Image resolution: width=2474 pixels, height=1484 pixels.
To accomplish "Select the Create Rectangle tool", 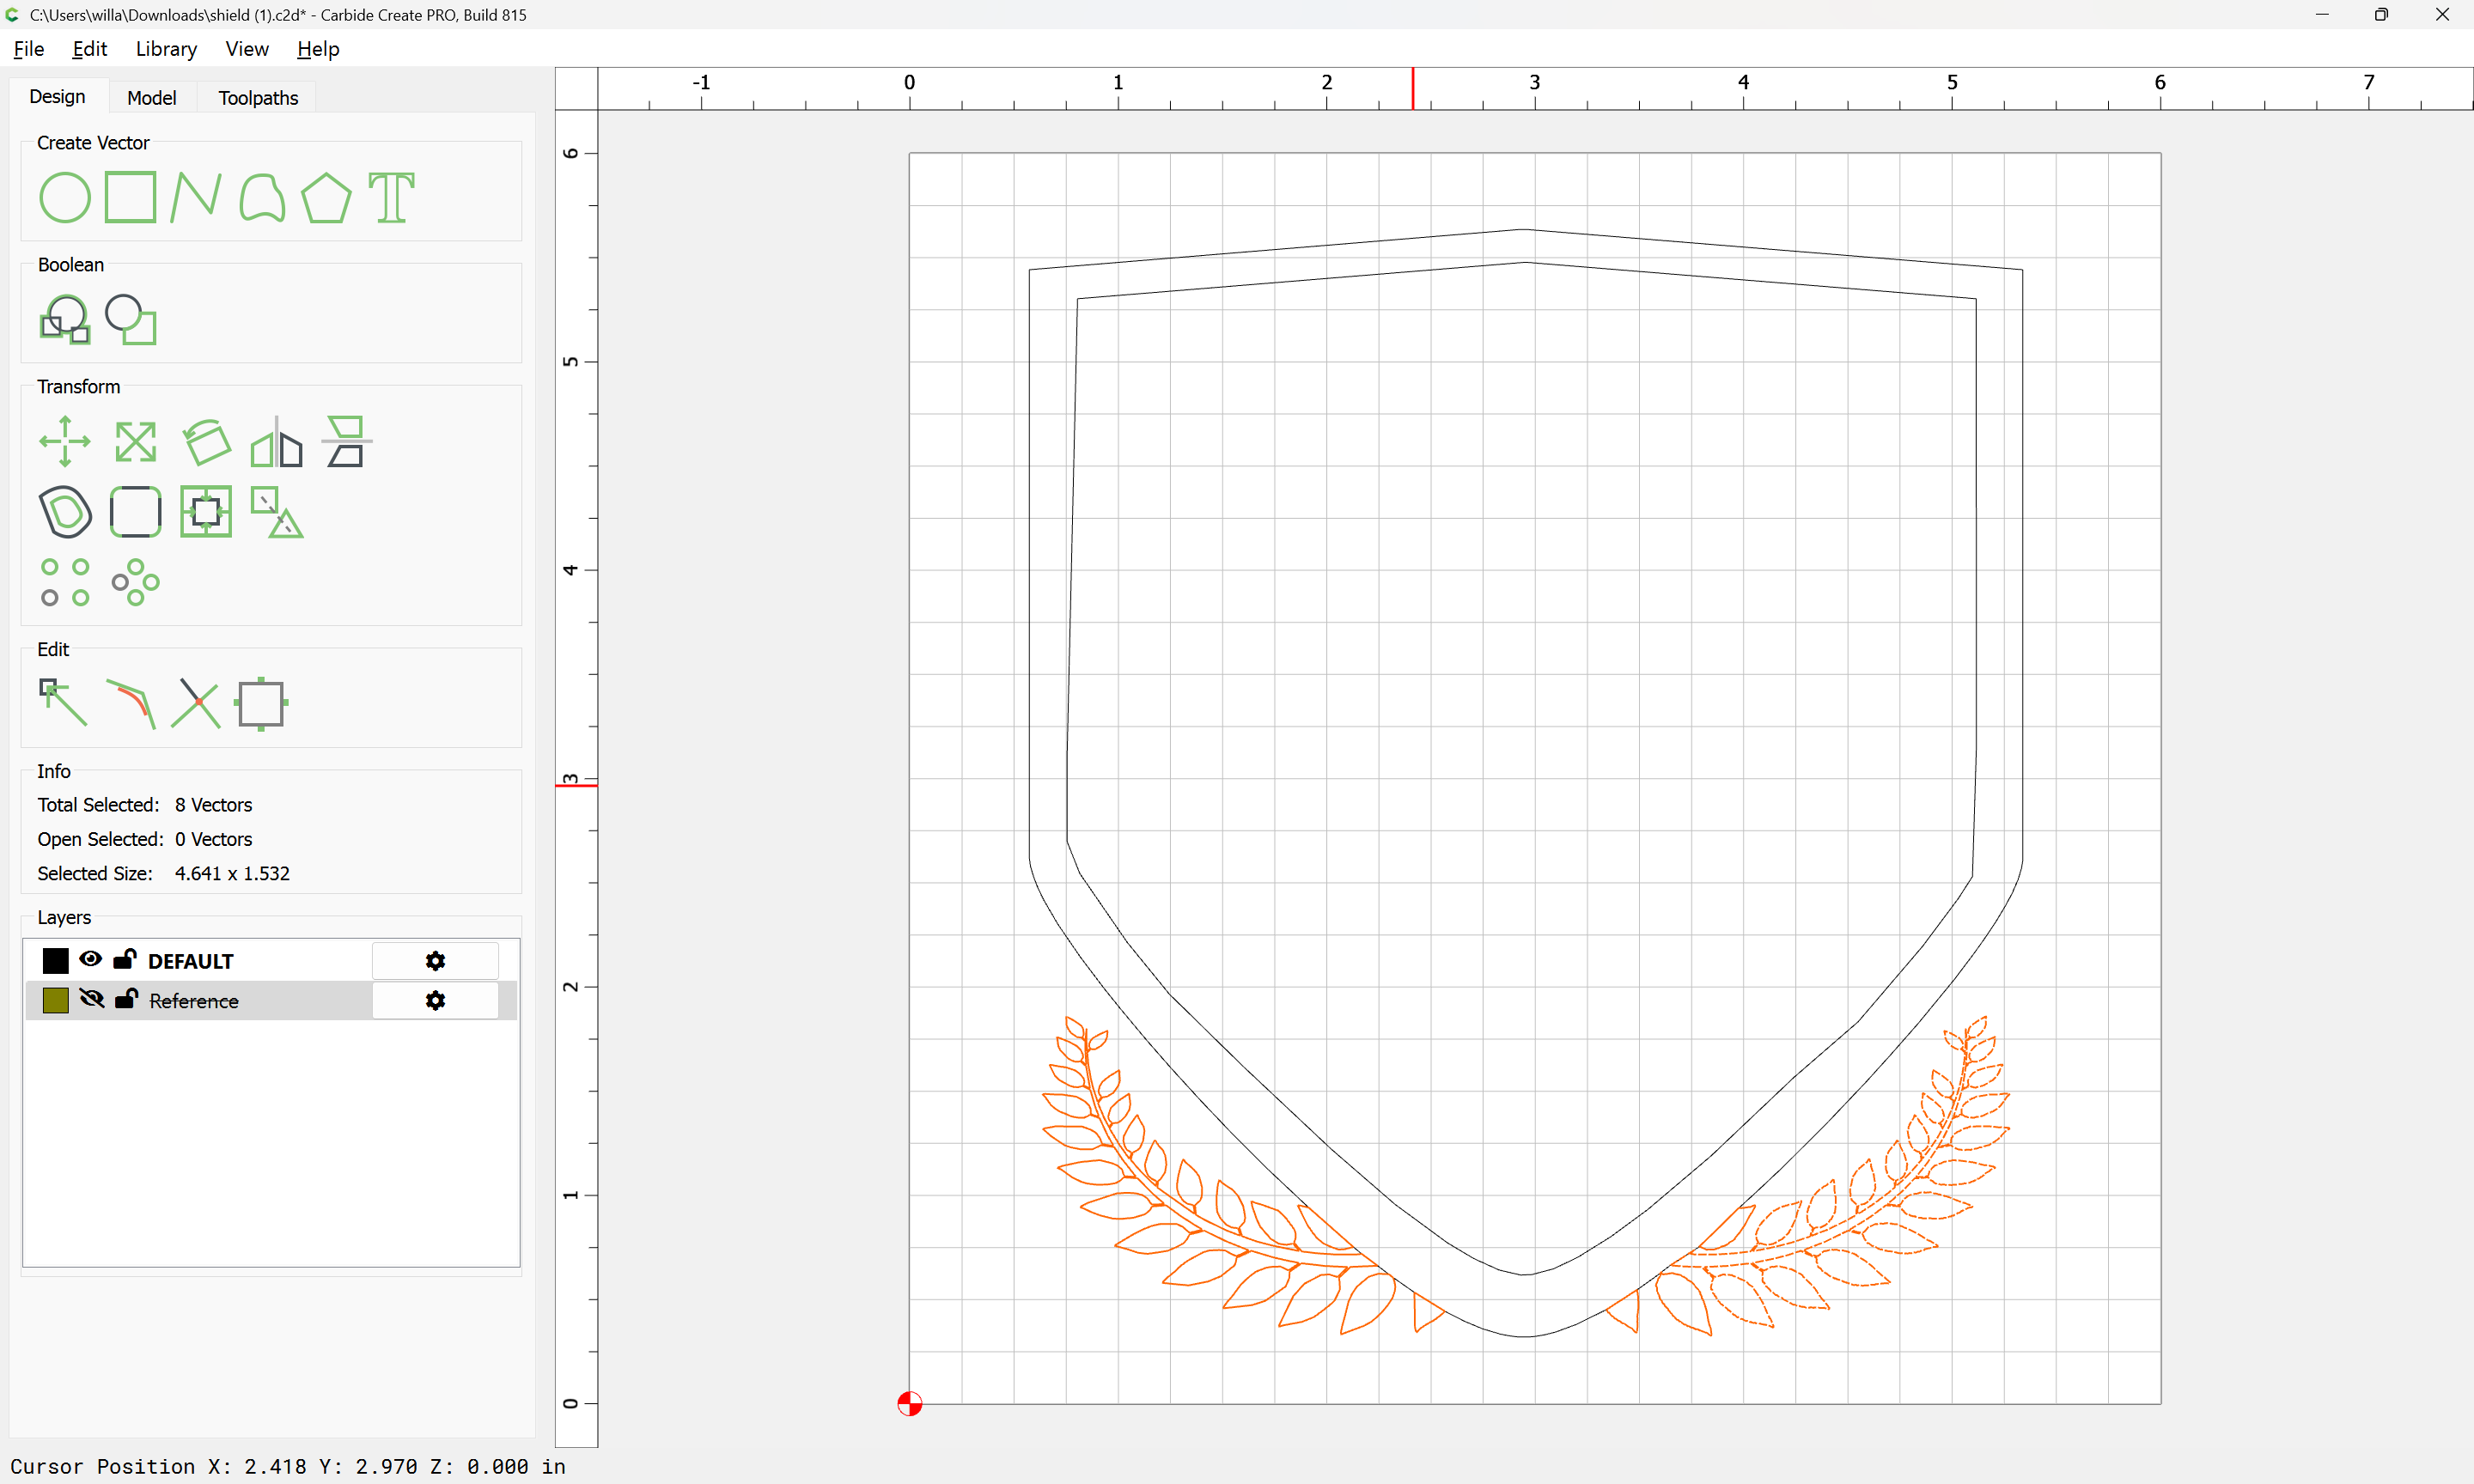I will click(131, 196).
